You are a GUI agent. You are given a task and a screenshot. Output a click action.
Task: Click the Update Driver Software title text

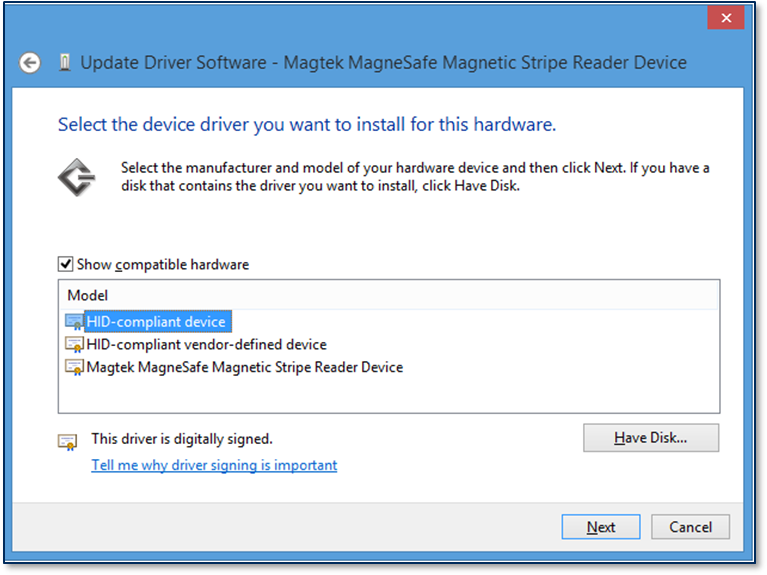[x=384, y=63]
